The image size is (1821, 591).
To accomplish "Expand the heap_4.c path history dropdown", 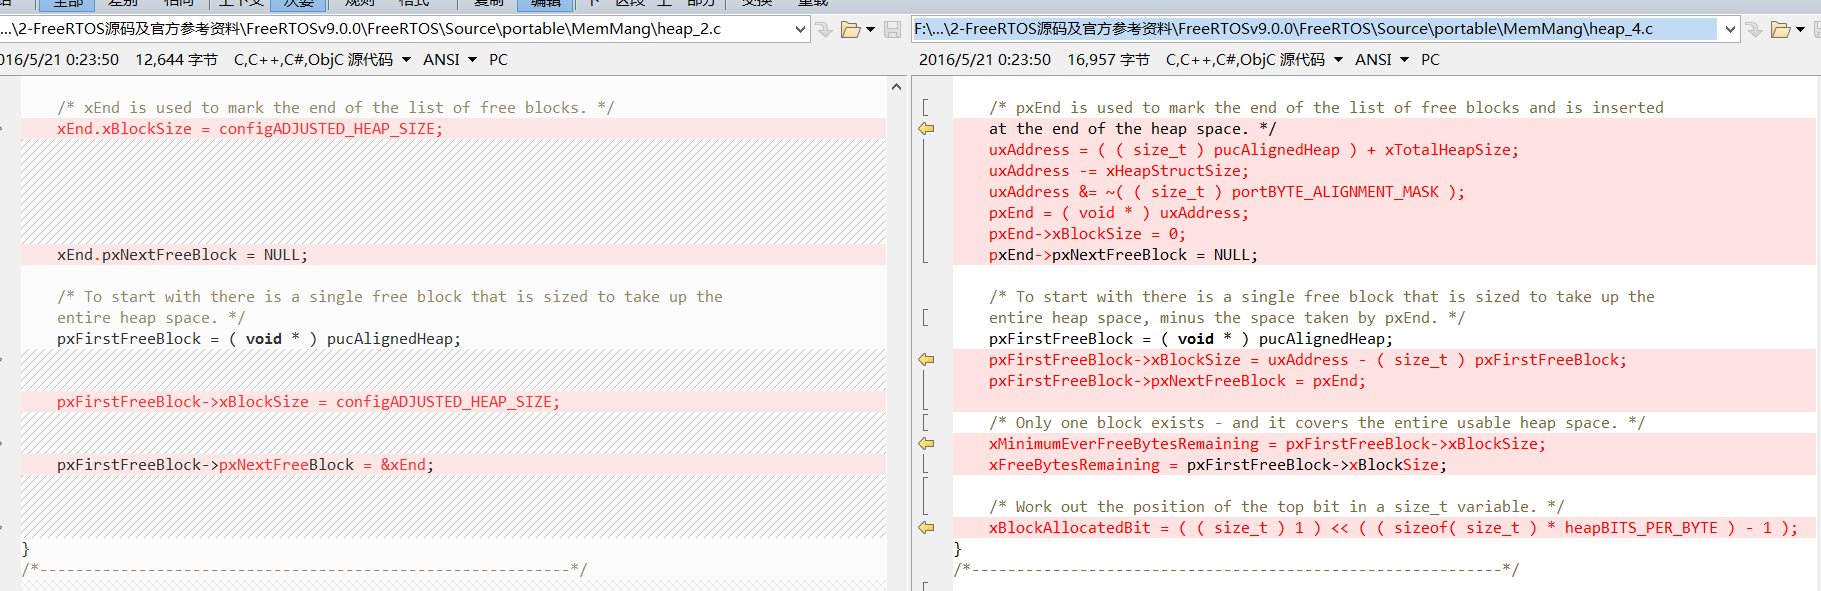I will (x=1730, y=30).
